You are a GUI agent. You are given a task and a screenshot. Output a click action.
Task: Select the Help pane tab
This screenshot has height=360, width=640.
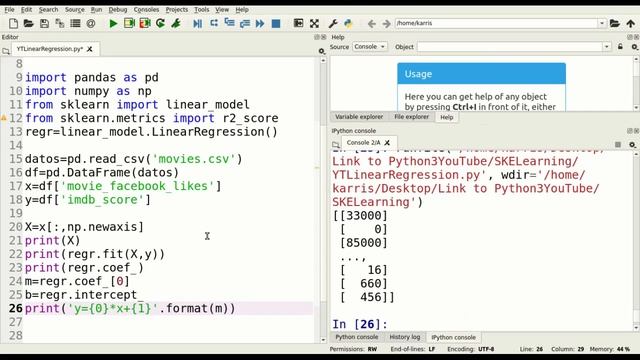(447, 117)
